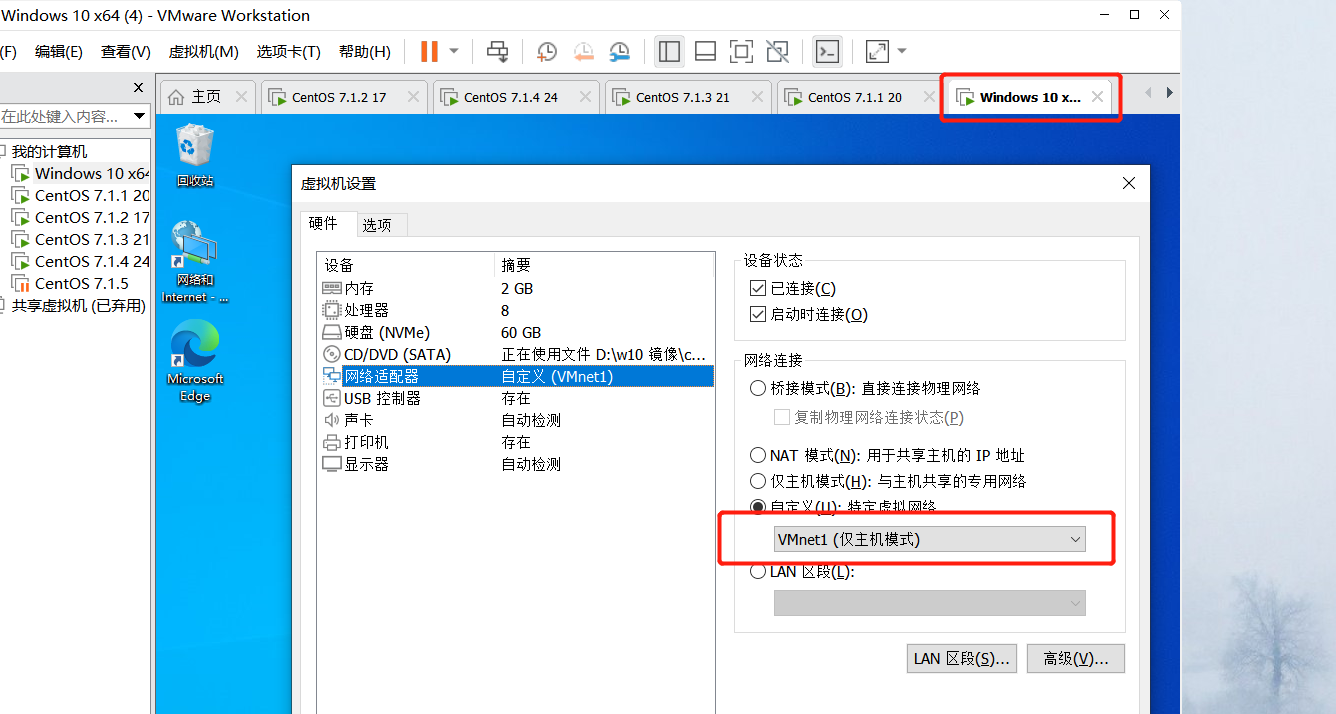Click the orange Suspend/pause VM button
The height and width of the screenshot is (714, 1336).
coord(429,51)
